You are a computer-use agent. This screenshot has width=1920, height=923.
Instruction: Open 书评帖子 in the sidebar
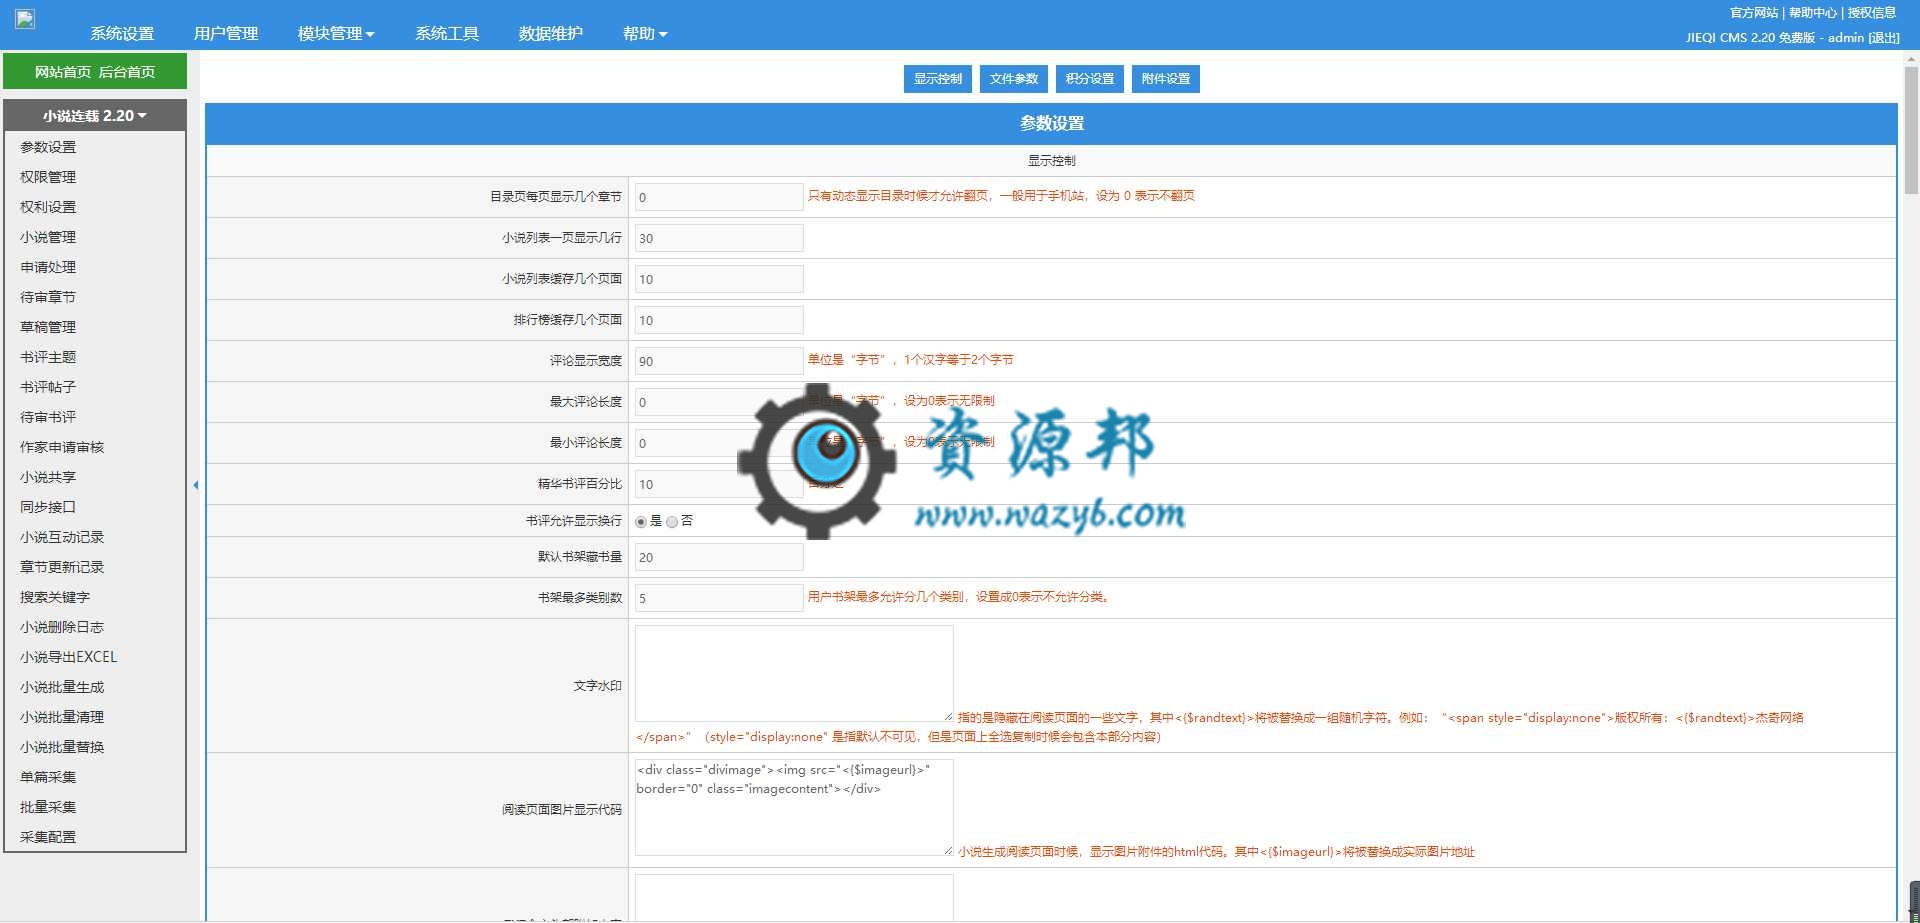click(48, 387)
